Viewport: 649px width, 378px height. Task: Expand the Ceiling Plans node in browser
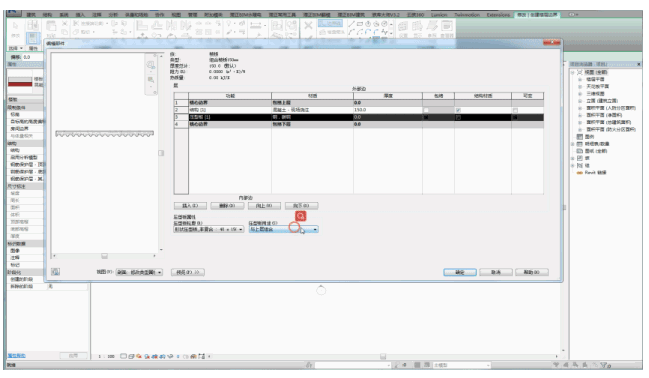(x=580, y=86)
